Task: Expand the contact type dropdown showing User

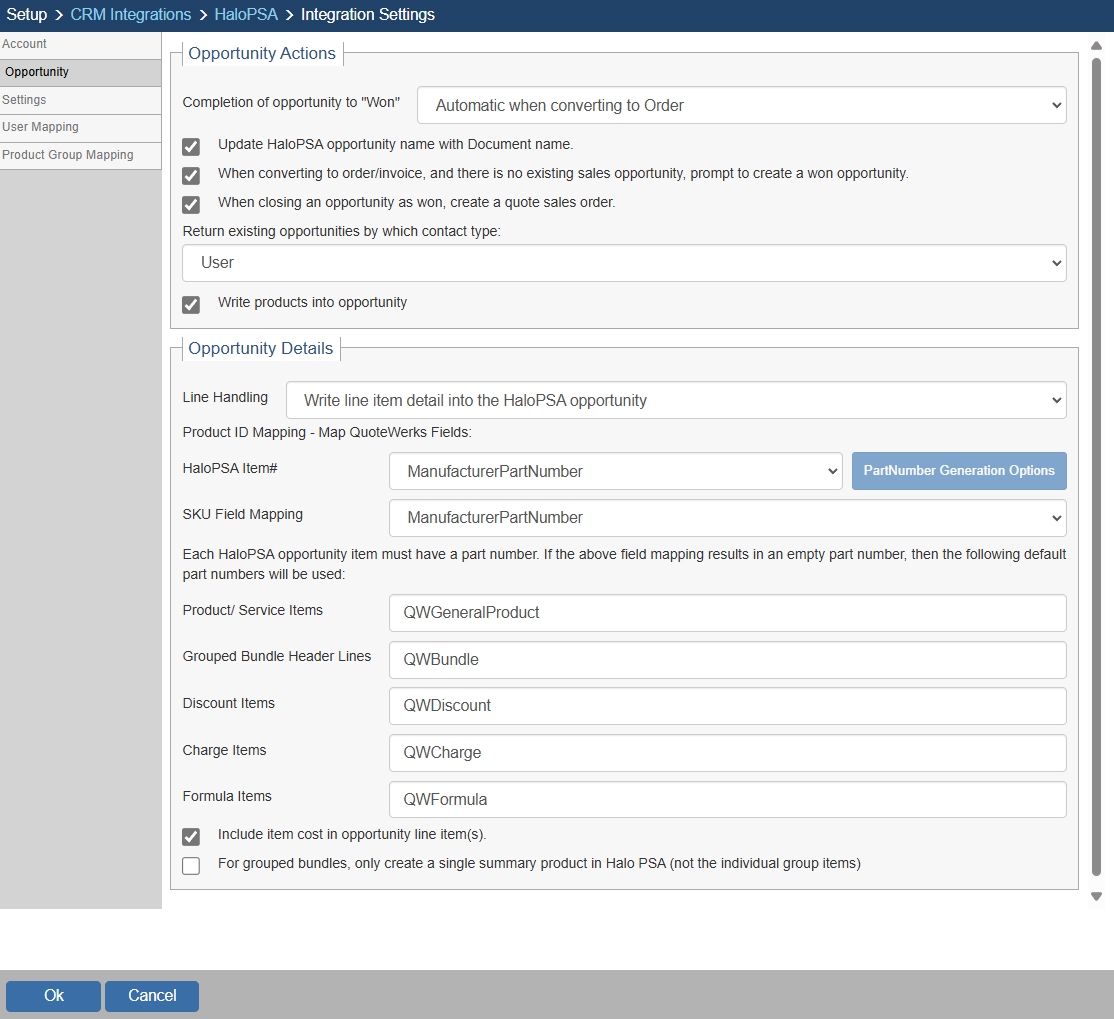Action: (x=624, y=263)
